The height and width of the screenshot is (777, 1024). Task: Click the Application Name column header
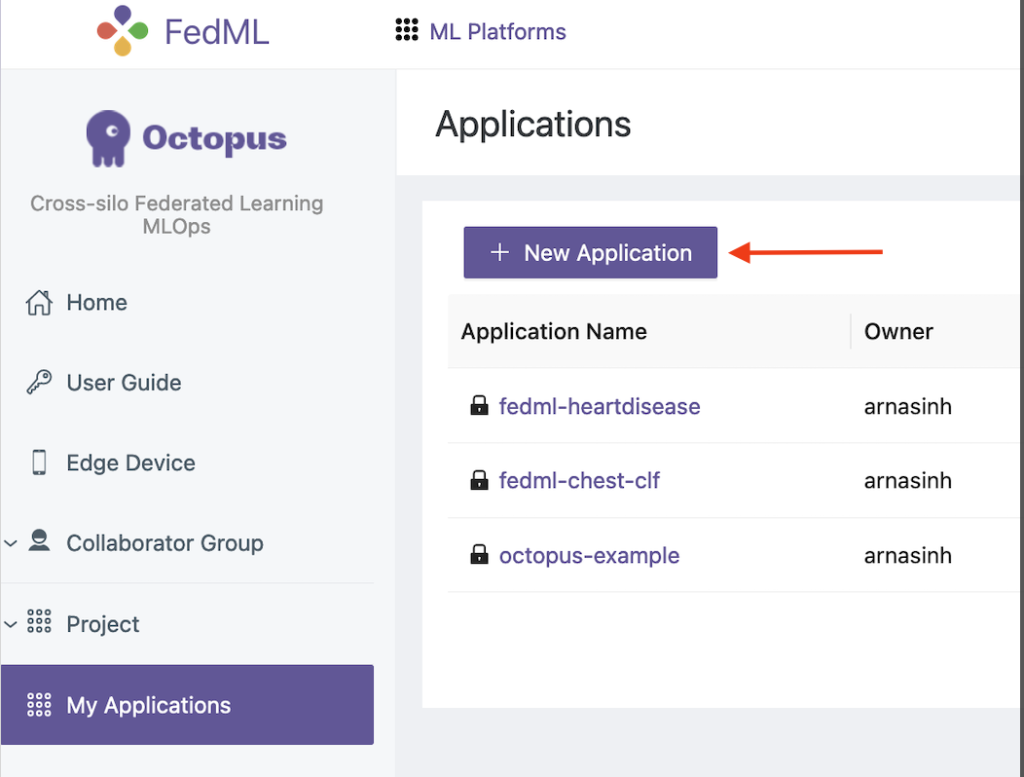pyautogui.click(x=554, y=332)
